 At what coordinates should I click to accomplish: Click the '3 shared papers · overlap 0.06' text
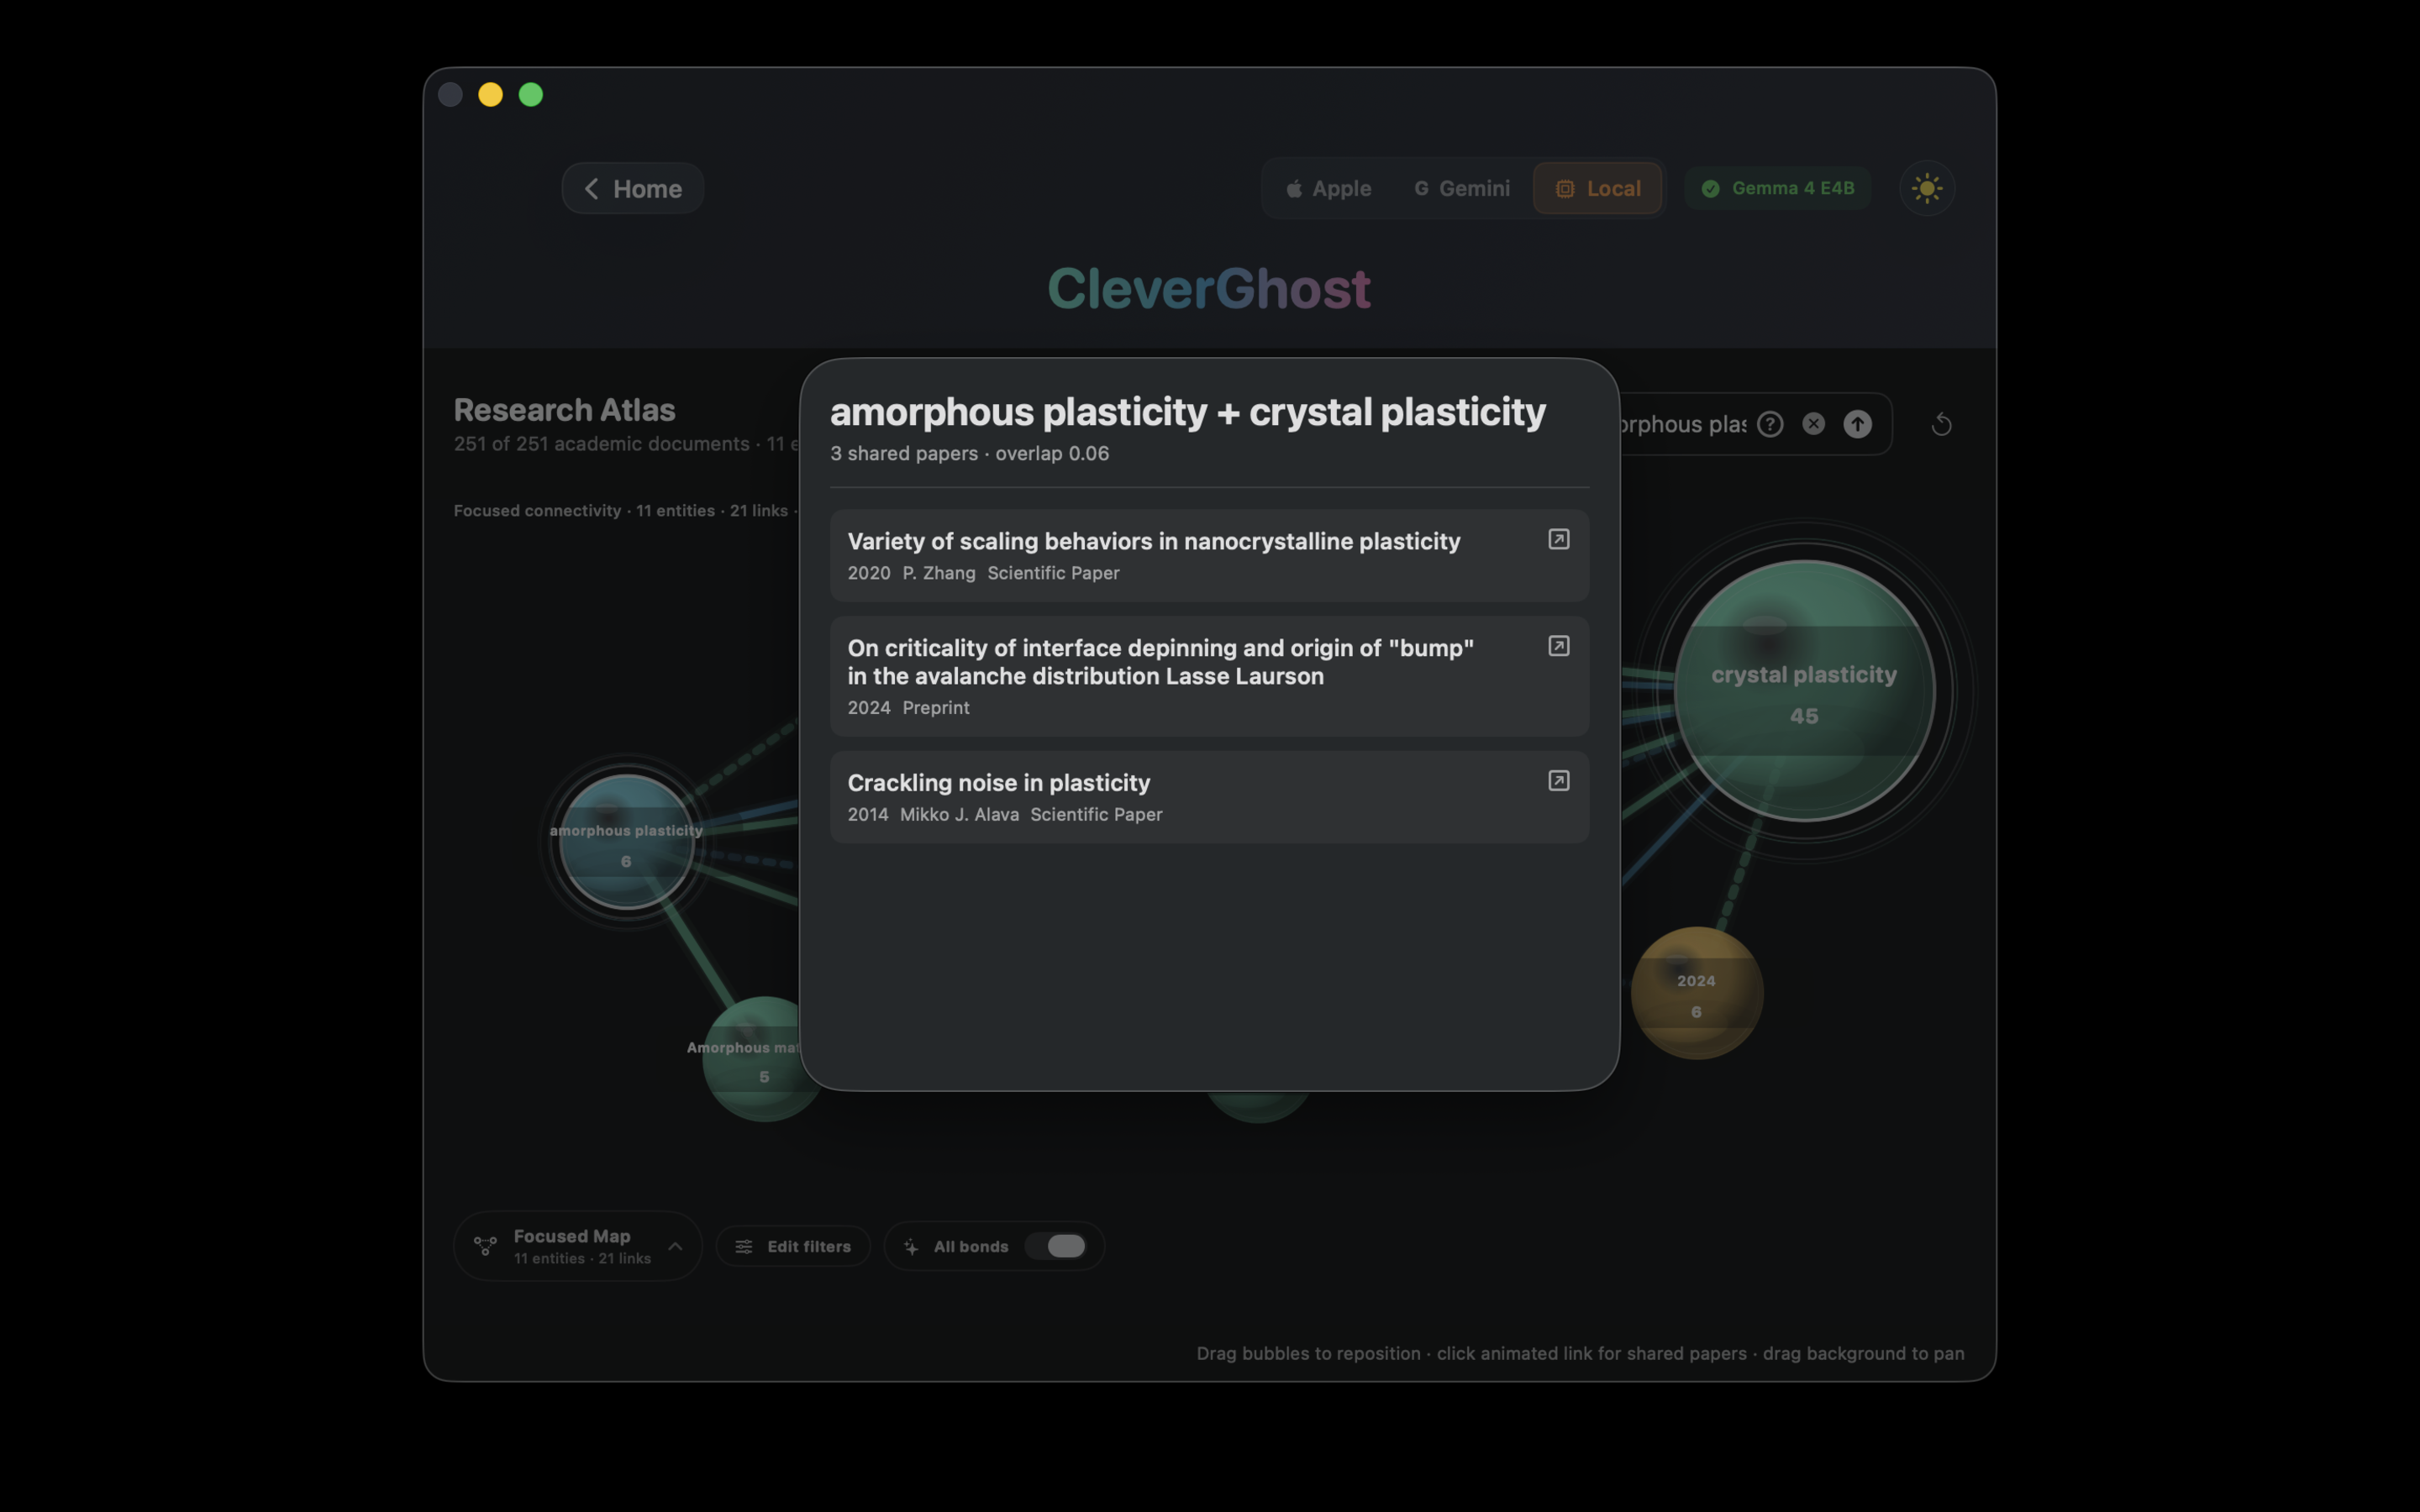[x=969, y=453]
